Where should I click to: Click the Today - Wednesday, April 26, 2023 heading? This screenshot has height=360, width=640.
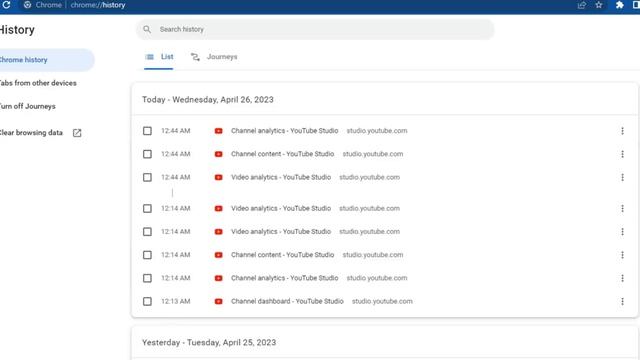pyautogui.click(x=208, y=100)
